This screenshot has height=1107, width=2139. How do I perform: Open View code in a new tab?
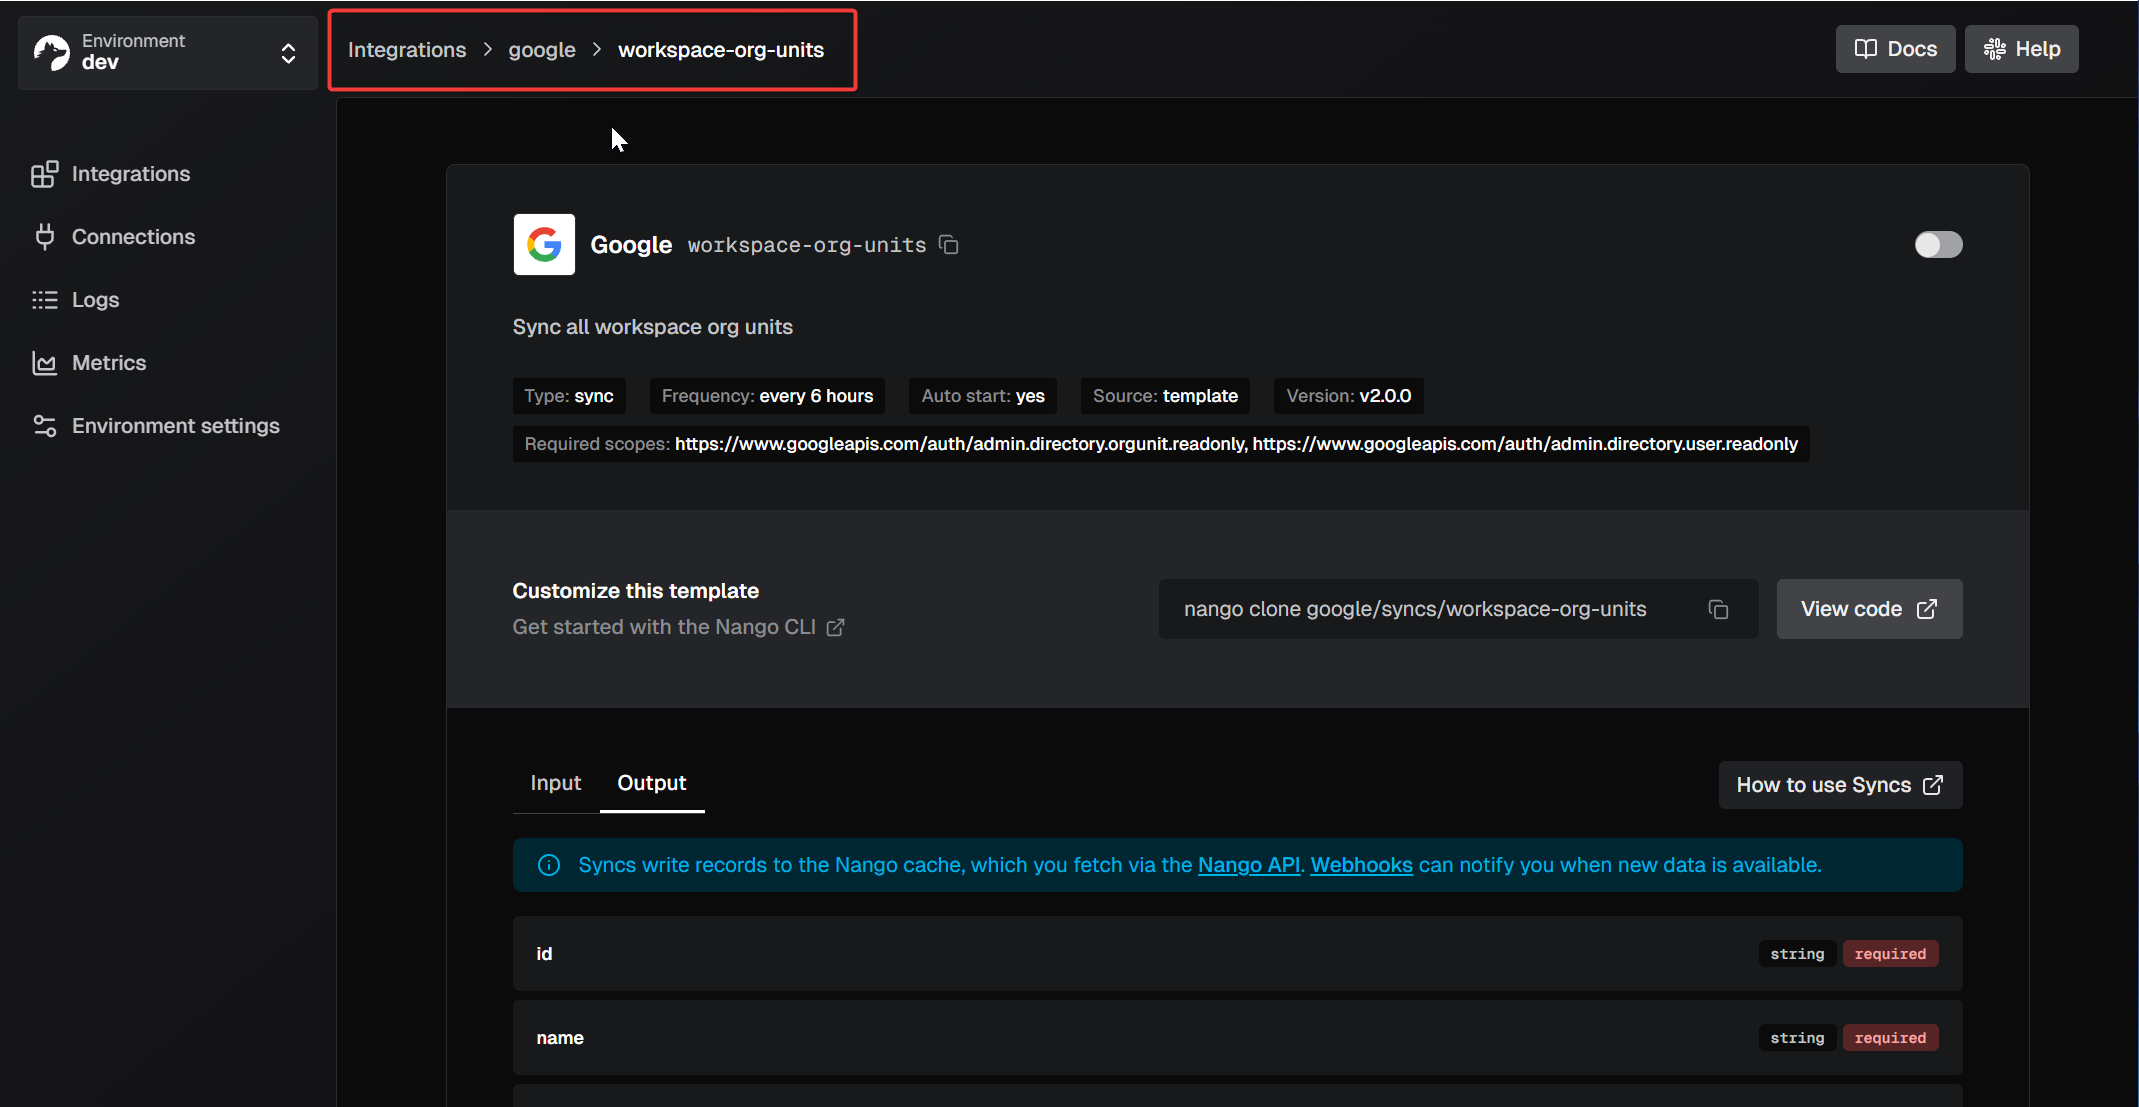click(x=1868, y=609)
